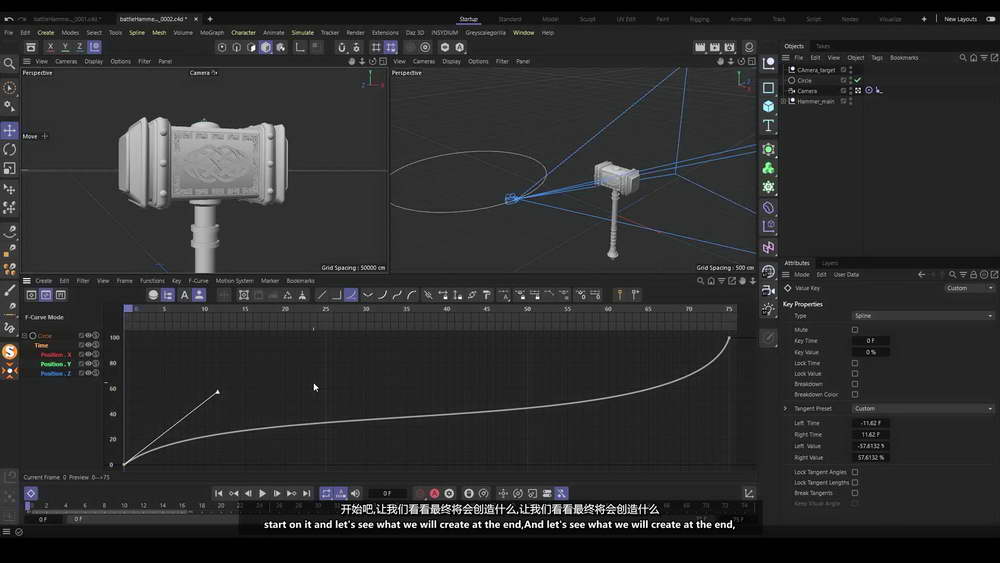The width and height of the screenshot is (1000, 563).
Task: Toggle the X axis lock icon
Action: coord(50,47)
